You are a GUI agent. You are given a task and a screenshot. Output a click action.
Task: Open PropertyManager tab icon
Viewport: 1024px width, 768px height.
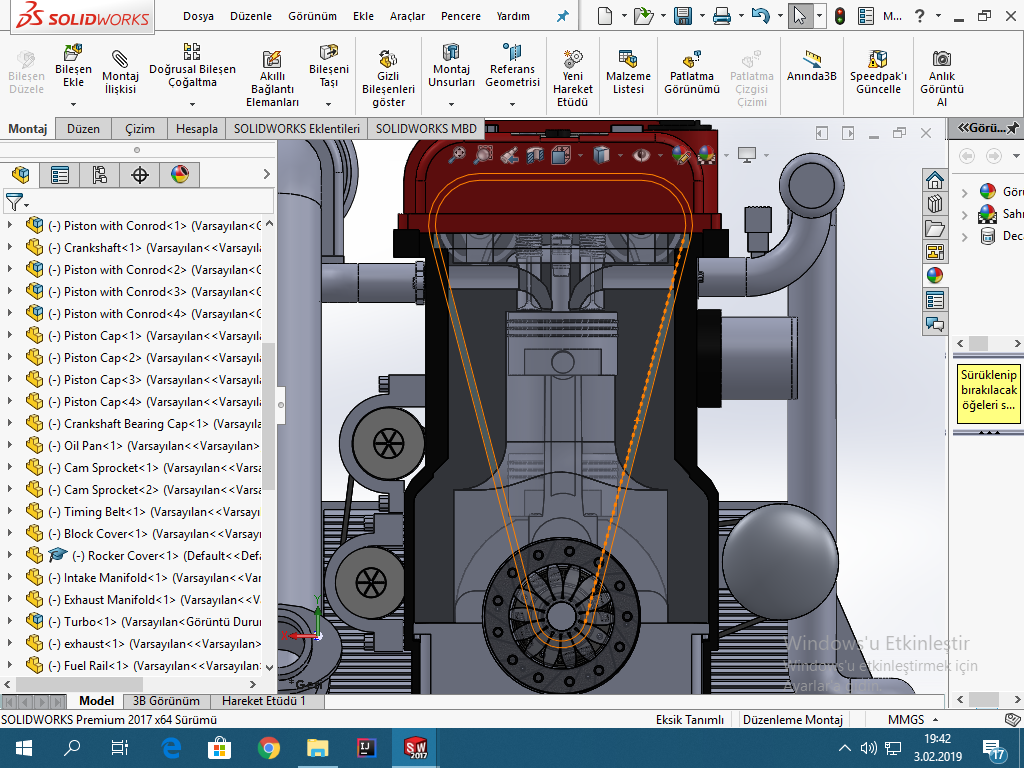[x=59, y=175]
